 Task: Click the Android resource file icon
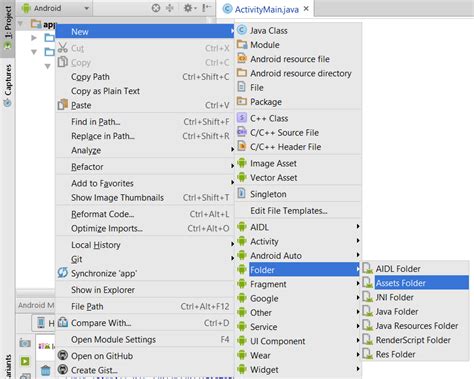[x=242, y=59]
